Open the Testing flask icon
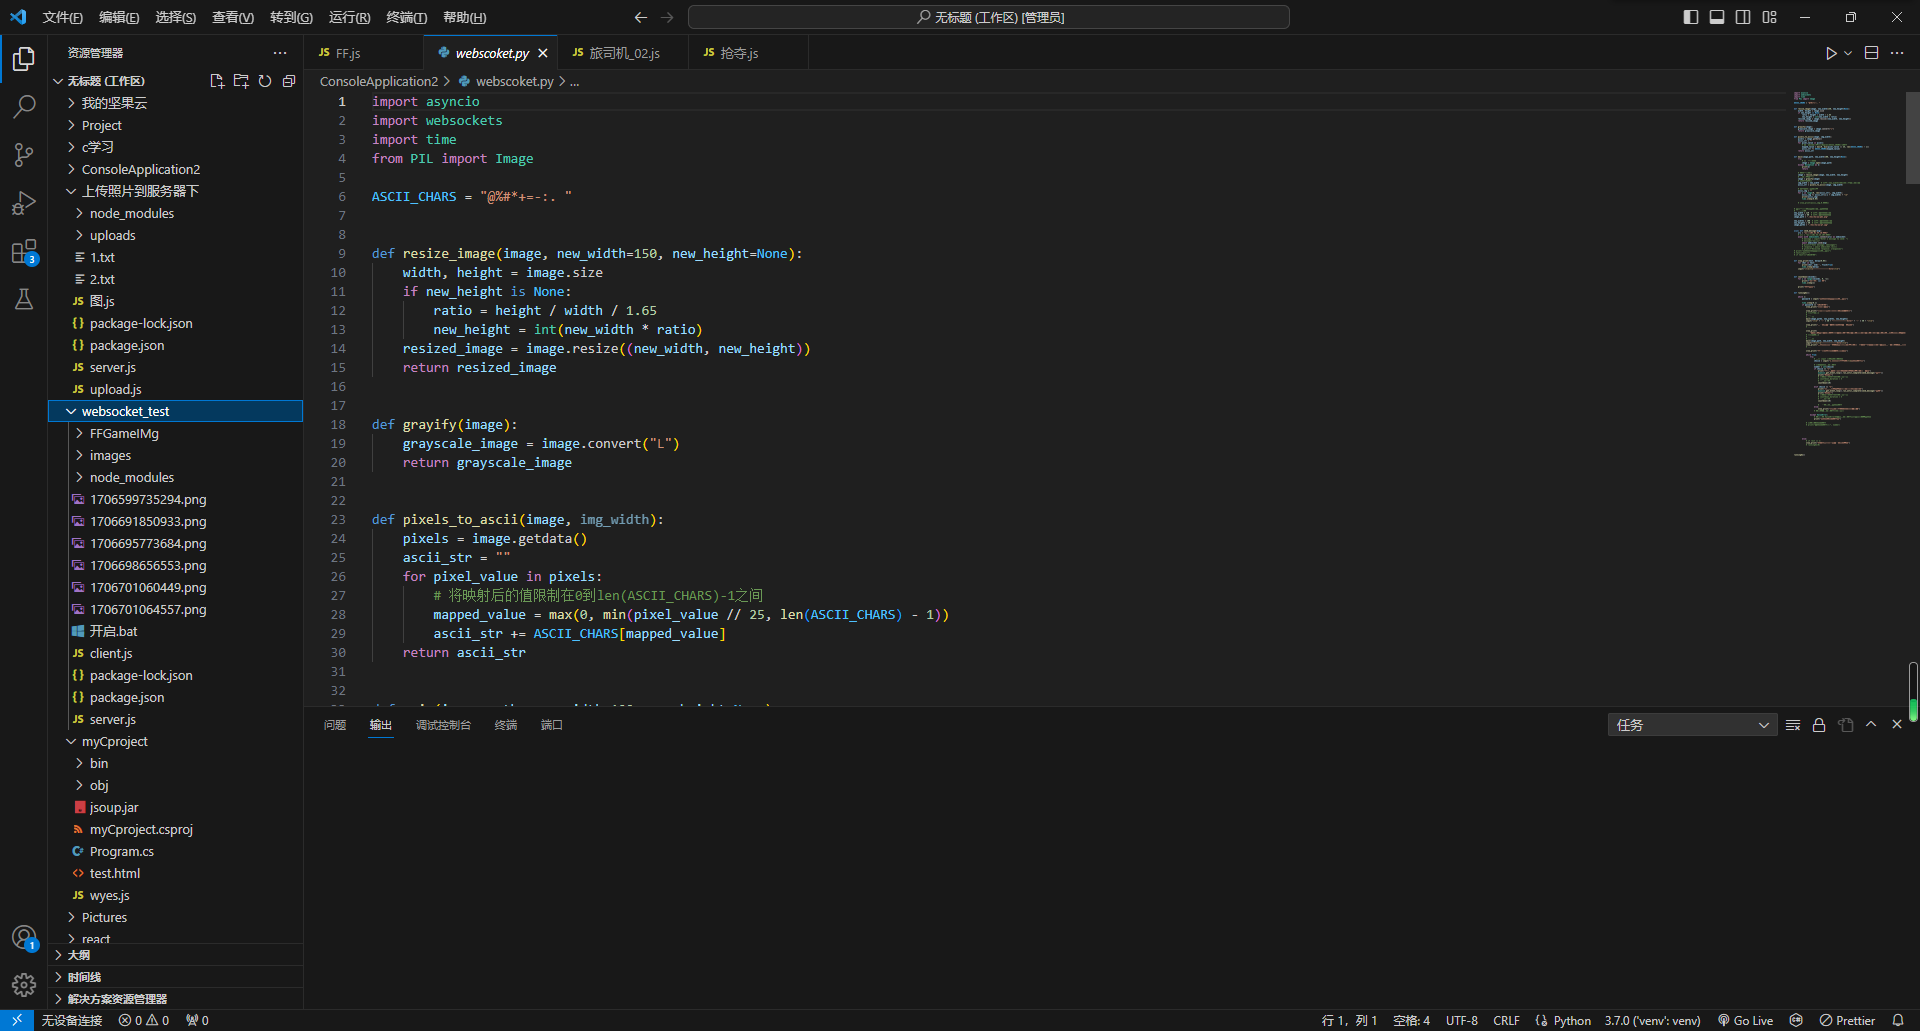This screenshot has height=1031, width=1920. [x=24, y=299]
